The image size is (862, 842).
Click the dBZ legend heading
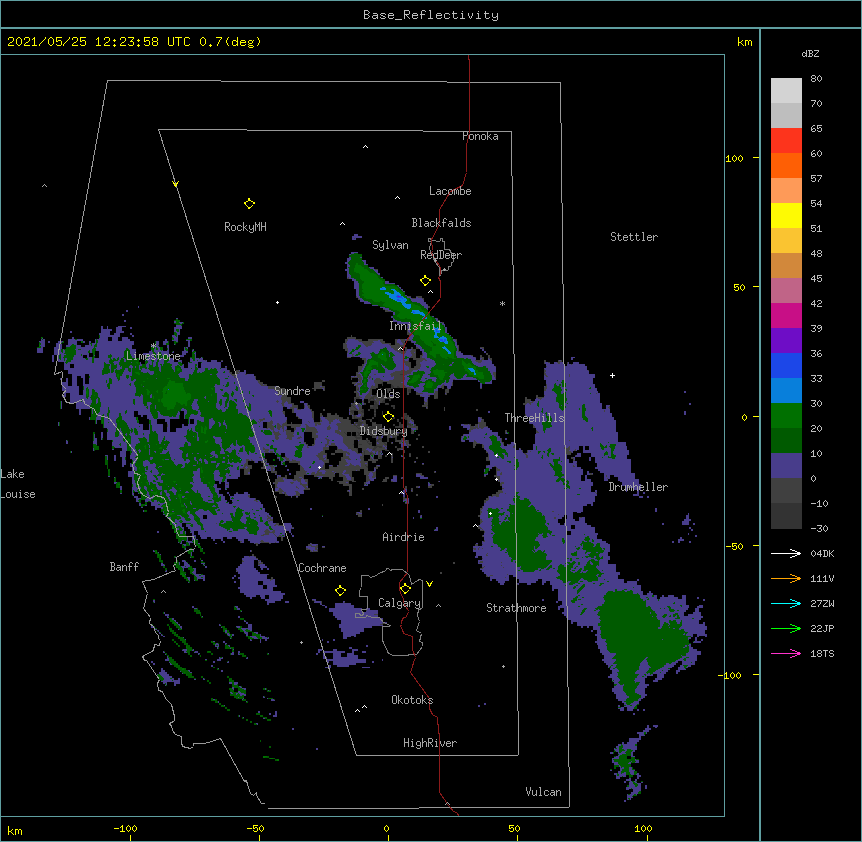(810, 53)
